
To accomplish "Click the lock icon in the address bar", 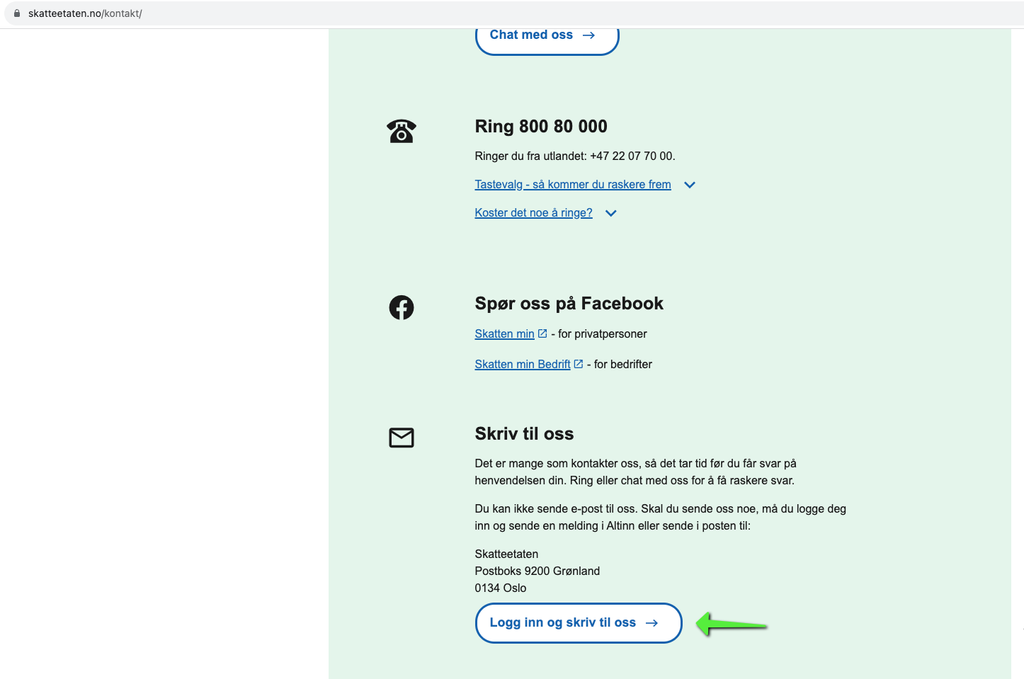I will 16,14.
